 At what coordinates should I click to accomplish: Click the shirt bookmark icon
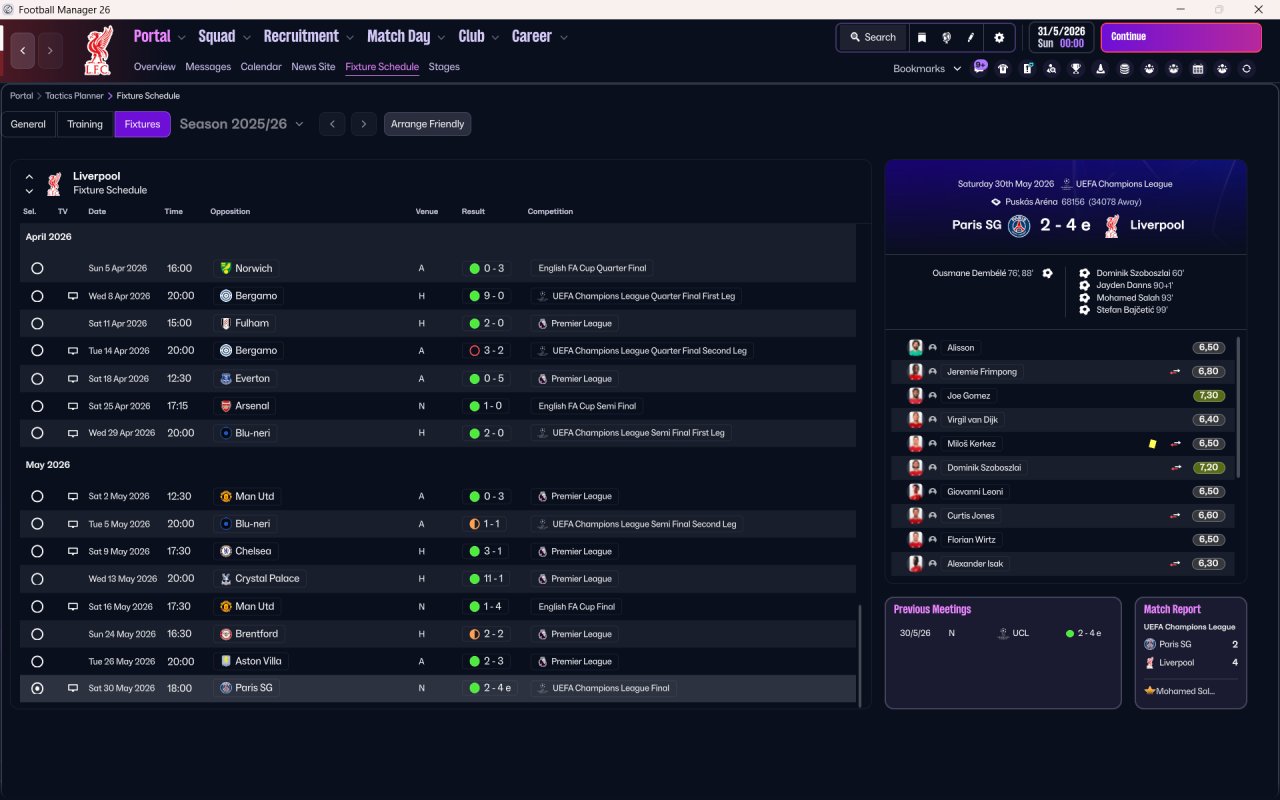coord(1003,69)
